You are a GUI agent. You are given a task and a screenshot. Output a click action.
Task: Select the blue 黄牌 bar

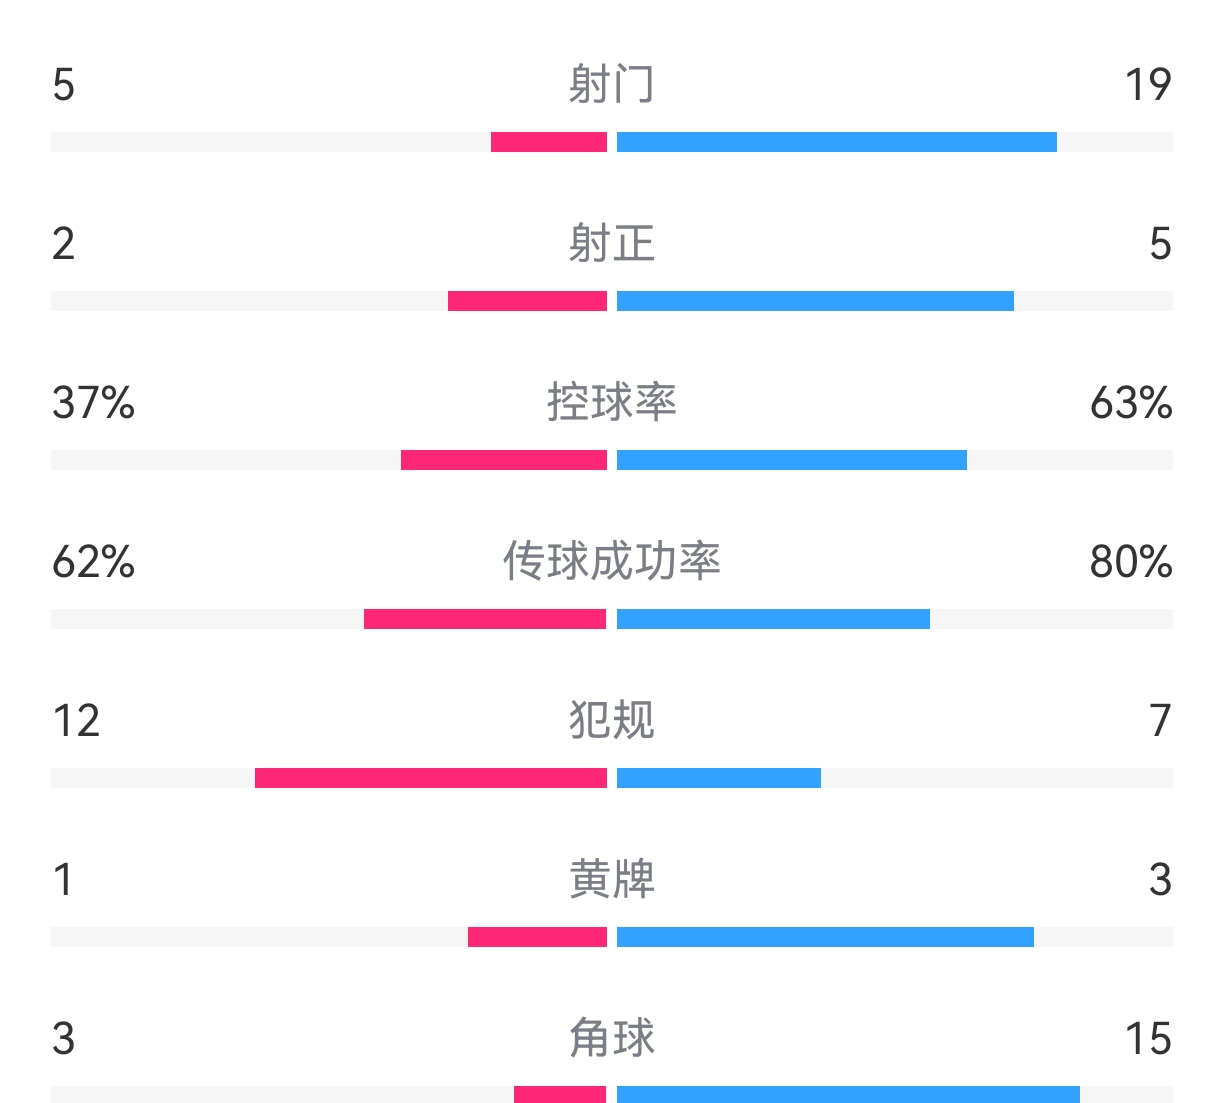(825, 937)
